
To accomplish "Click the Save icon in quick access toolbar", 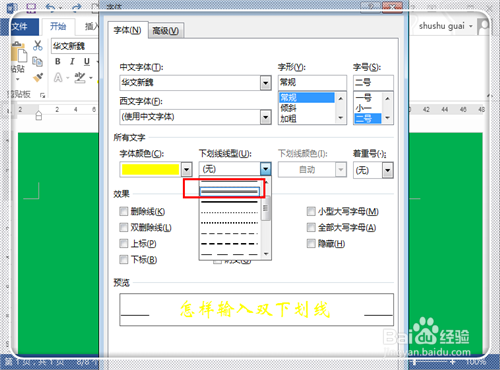I will click(31, 7).
